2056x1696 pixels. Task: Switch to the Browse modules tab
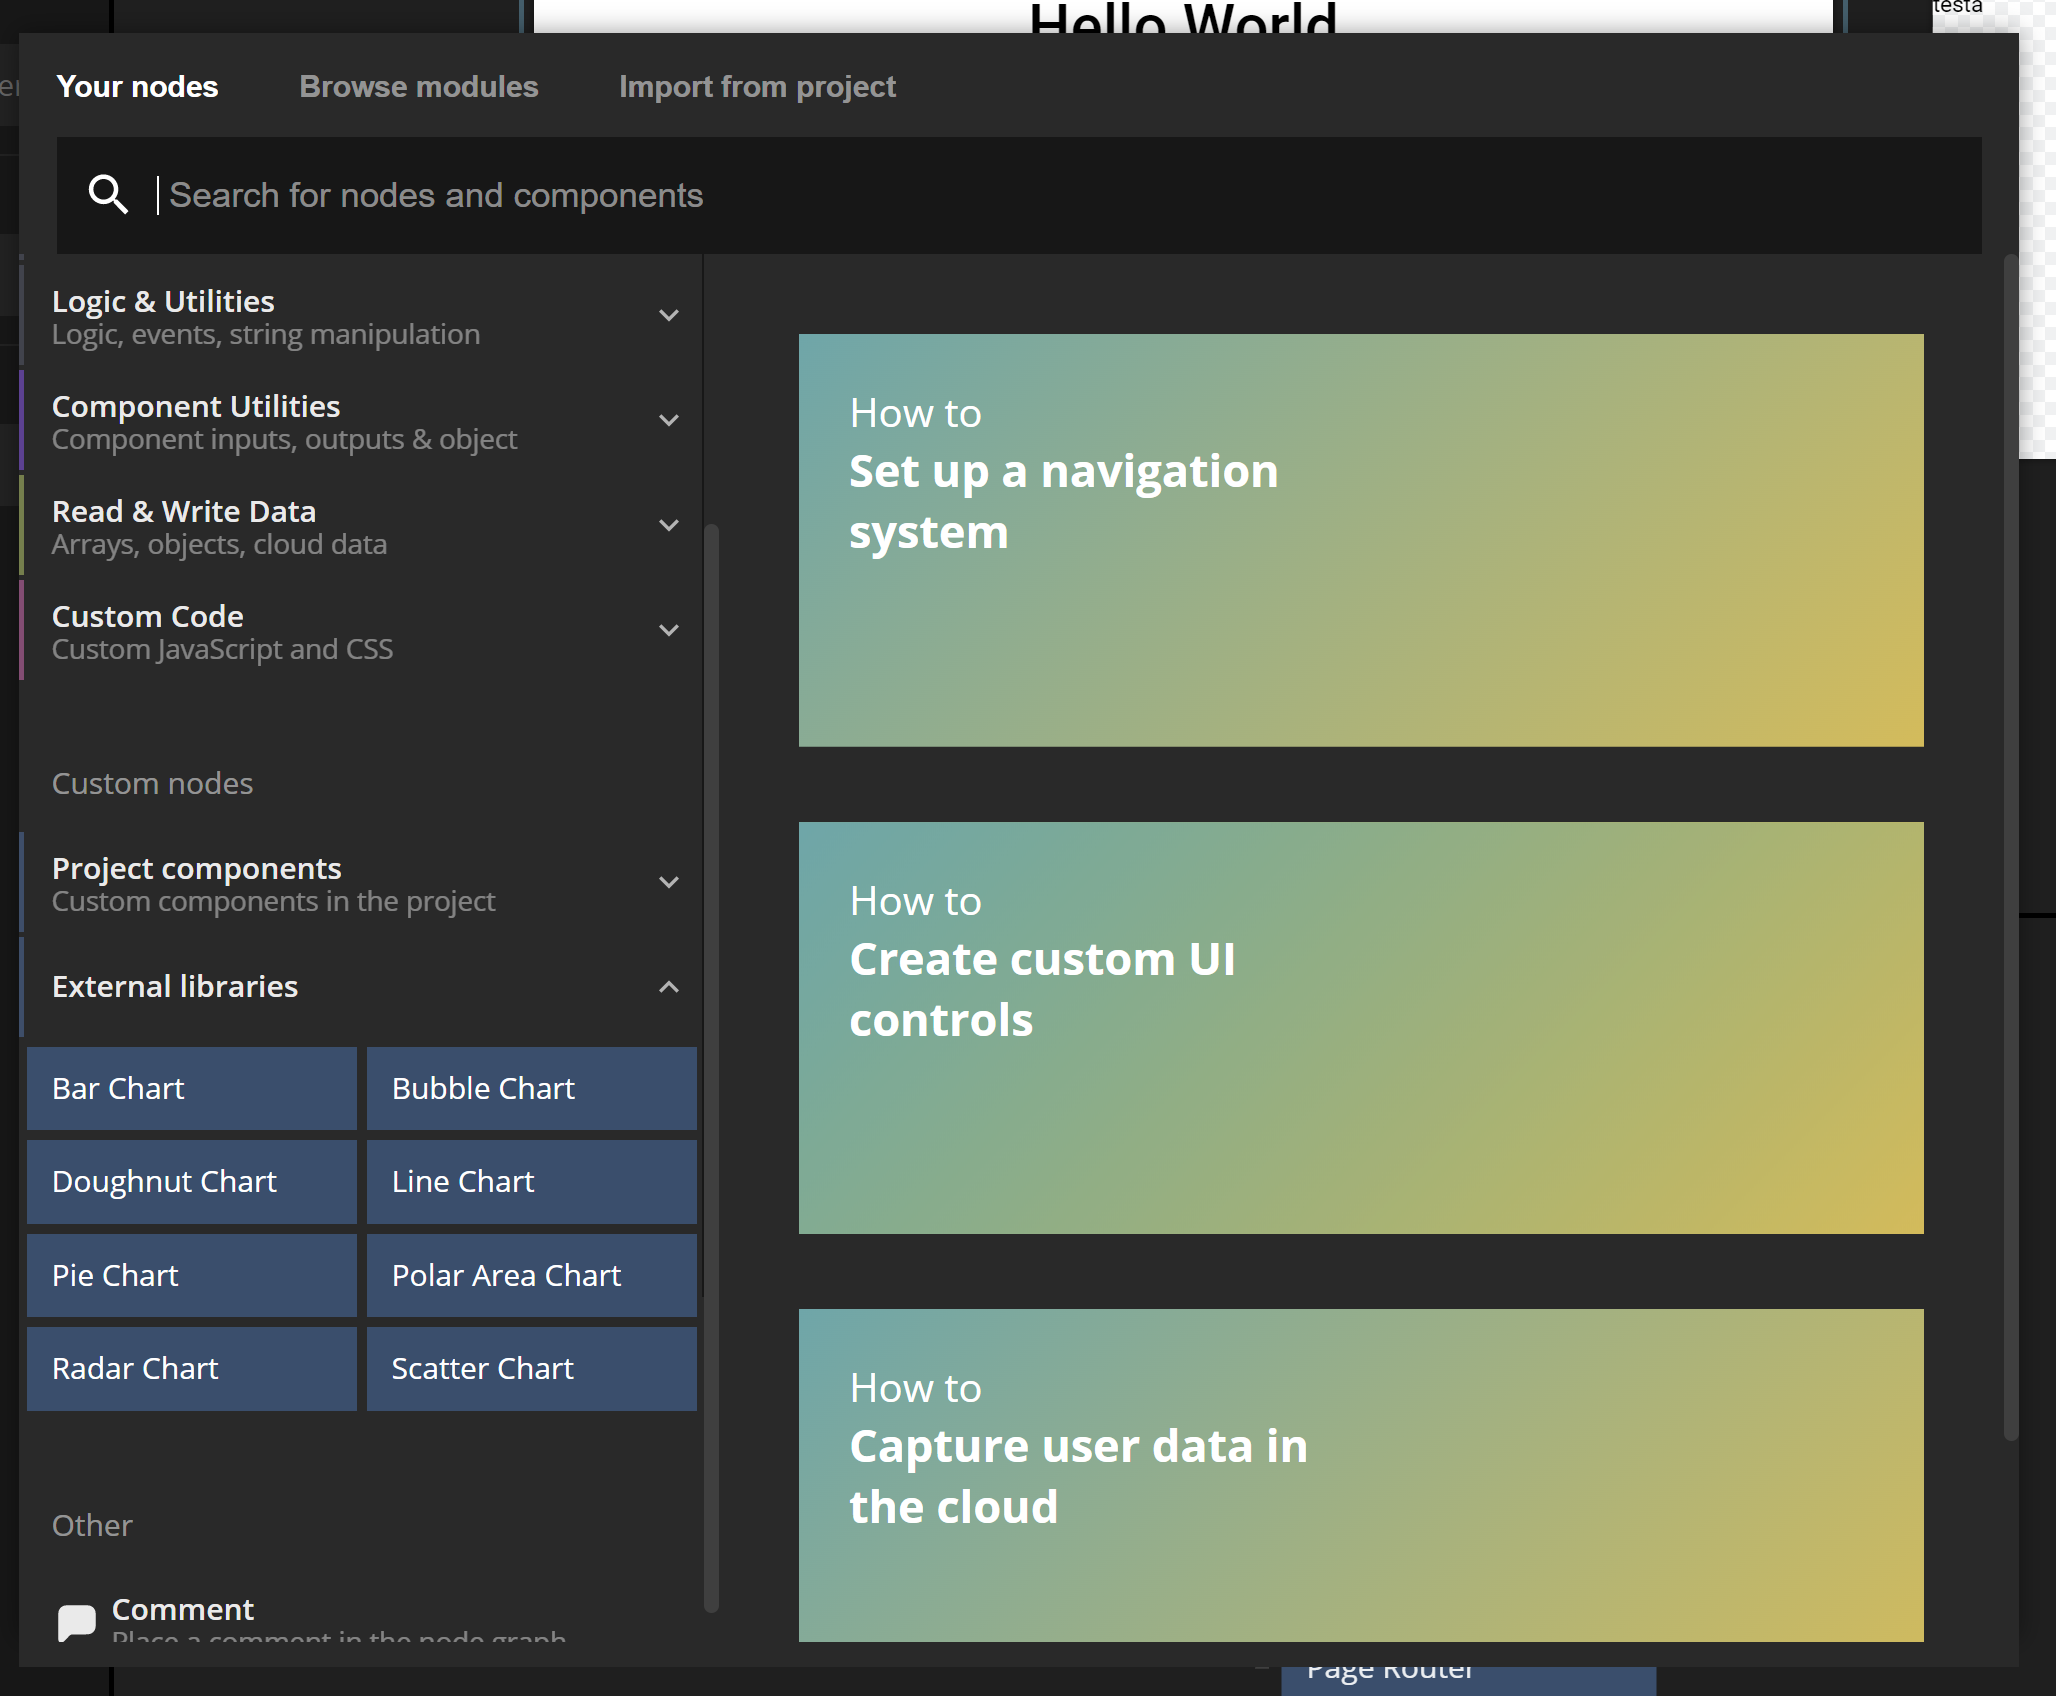[418, 87]
